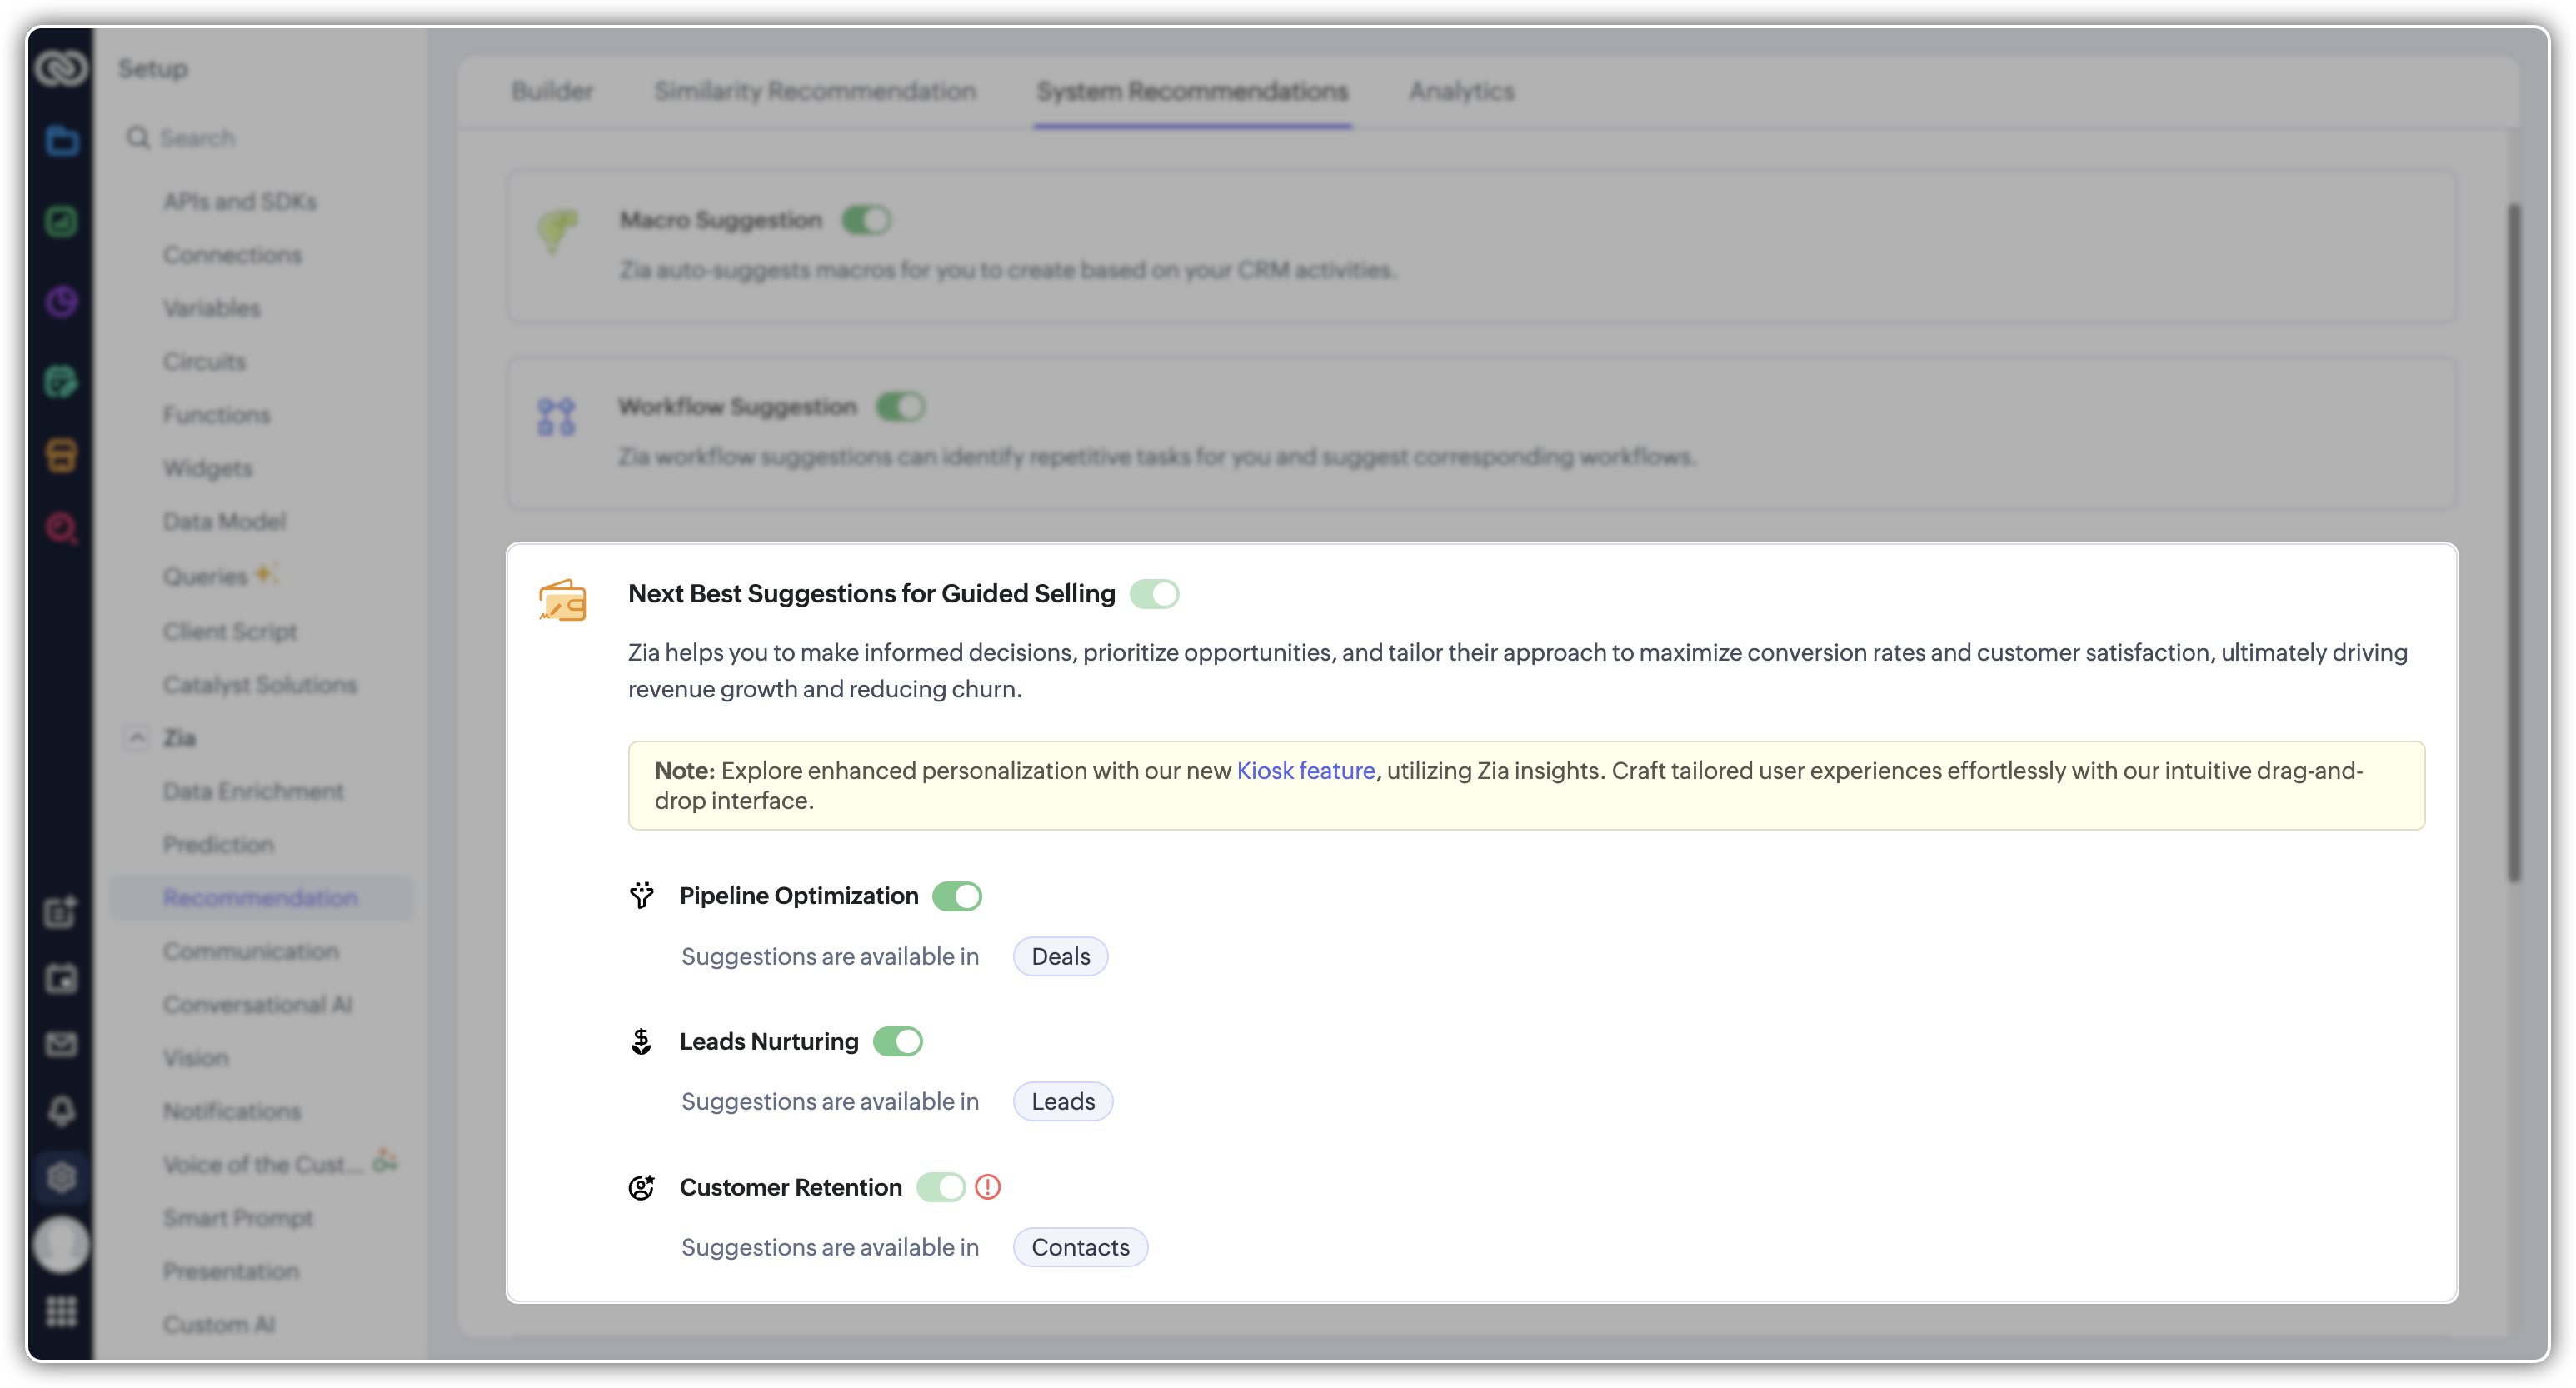Open the bell notifications icon in left rail

(x=62, y=1110)
